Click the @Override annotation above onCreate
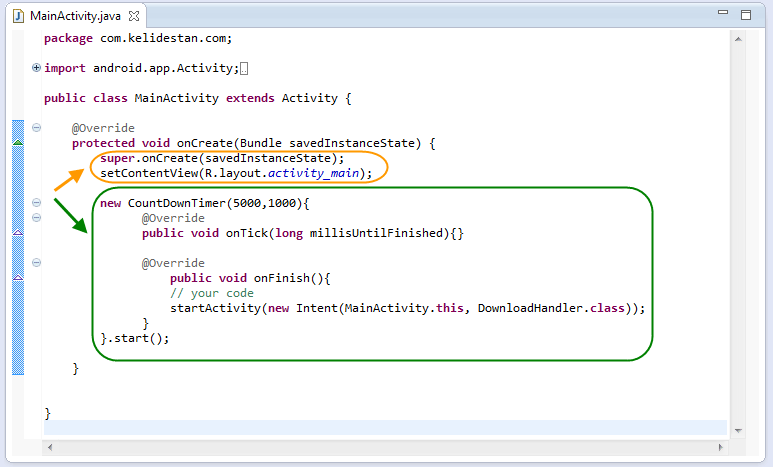The image size is (773, 467). [x=103, y=128]
